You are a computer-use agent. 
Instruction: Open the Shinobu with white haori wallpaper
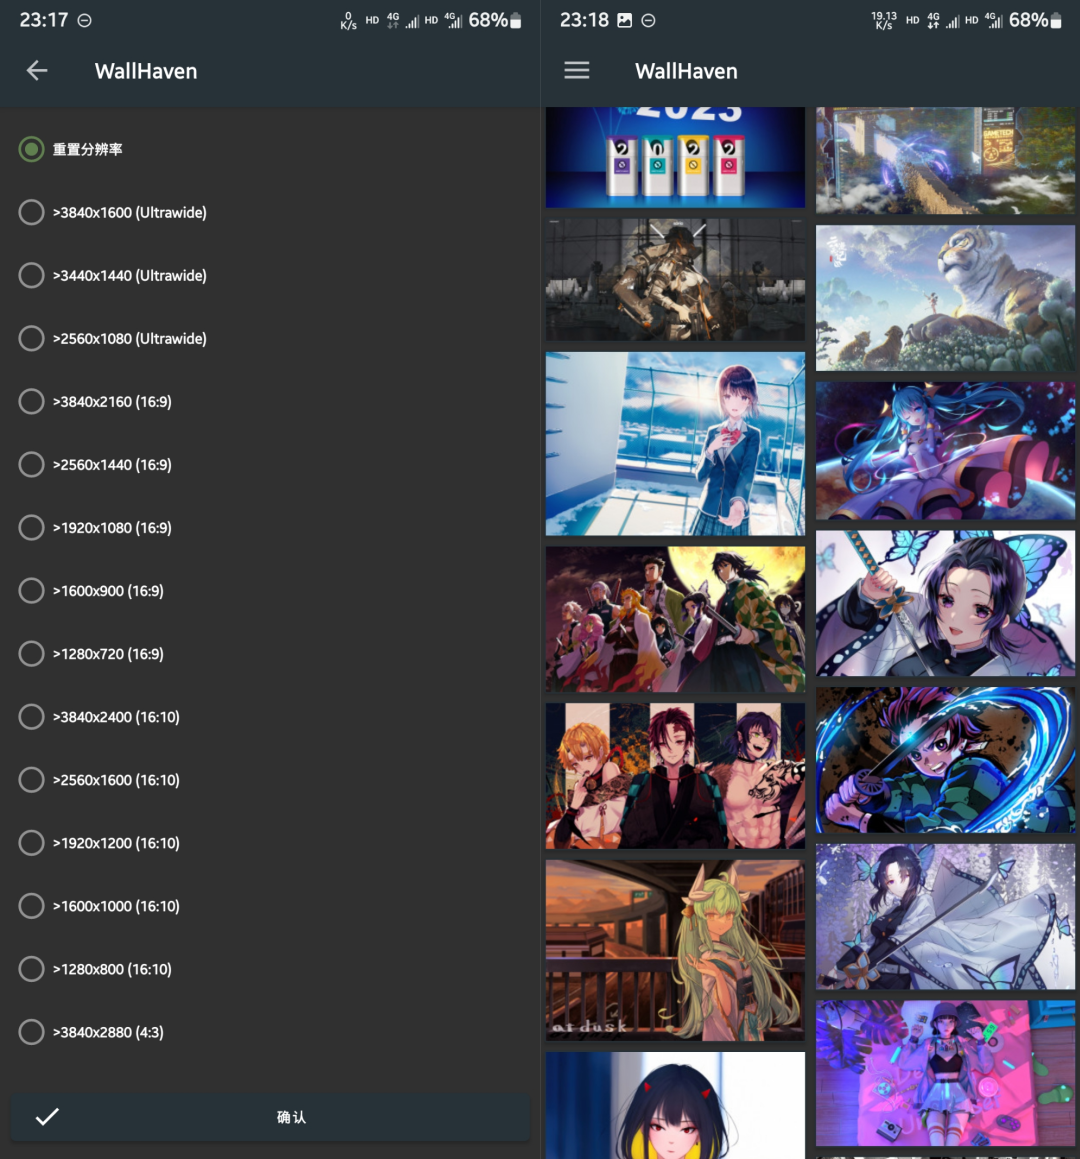click(945, 917)
